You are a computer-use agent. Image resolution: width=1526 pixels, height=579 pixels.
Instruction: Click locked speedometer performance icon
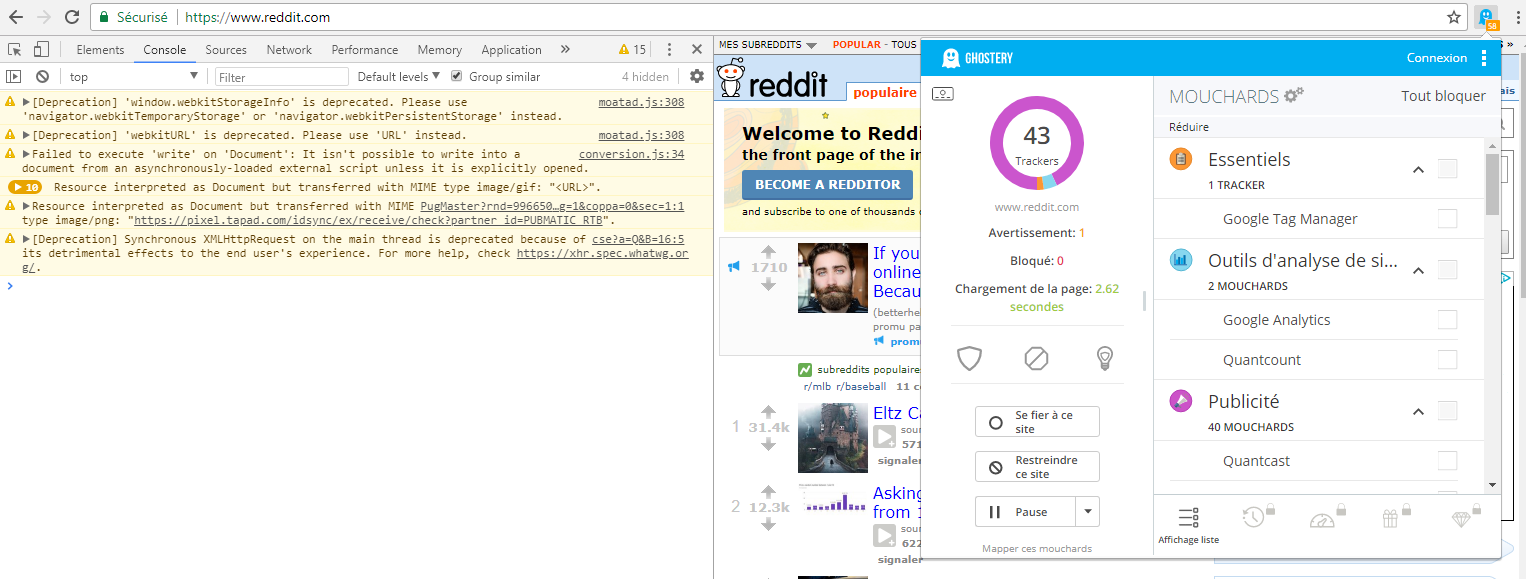point(1323,518)
